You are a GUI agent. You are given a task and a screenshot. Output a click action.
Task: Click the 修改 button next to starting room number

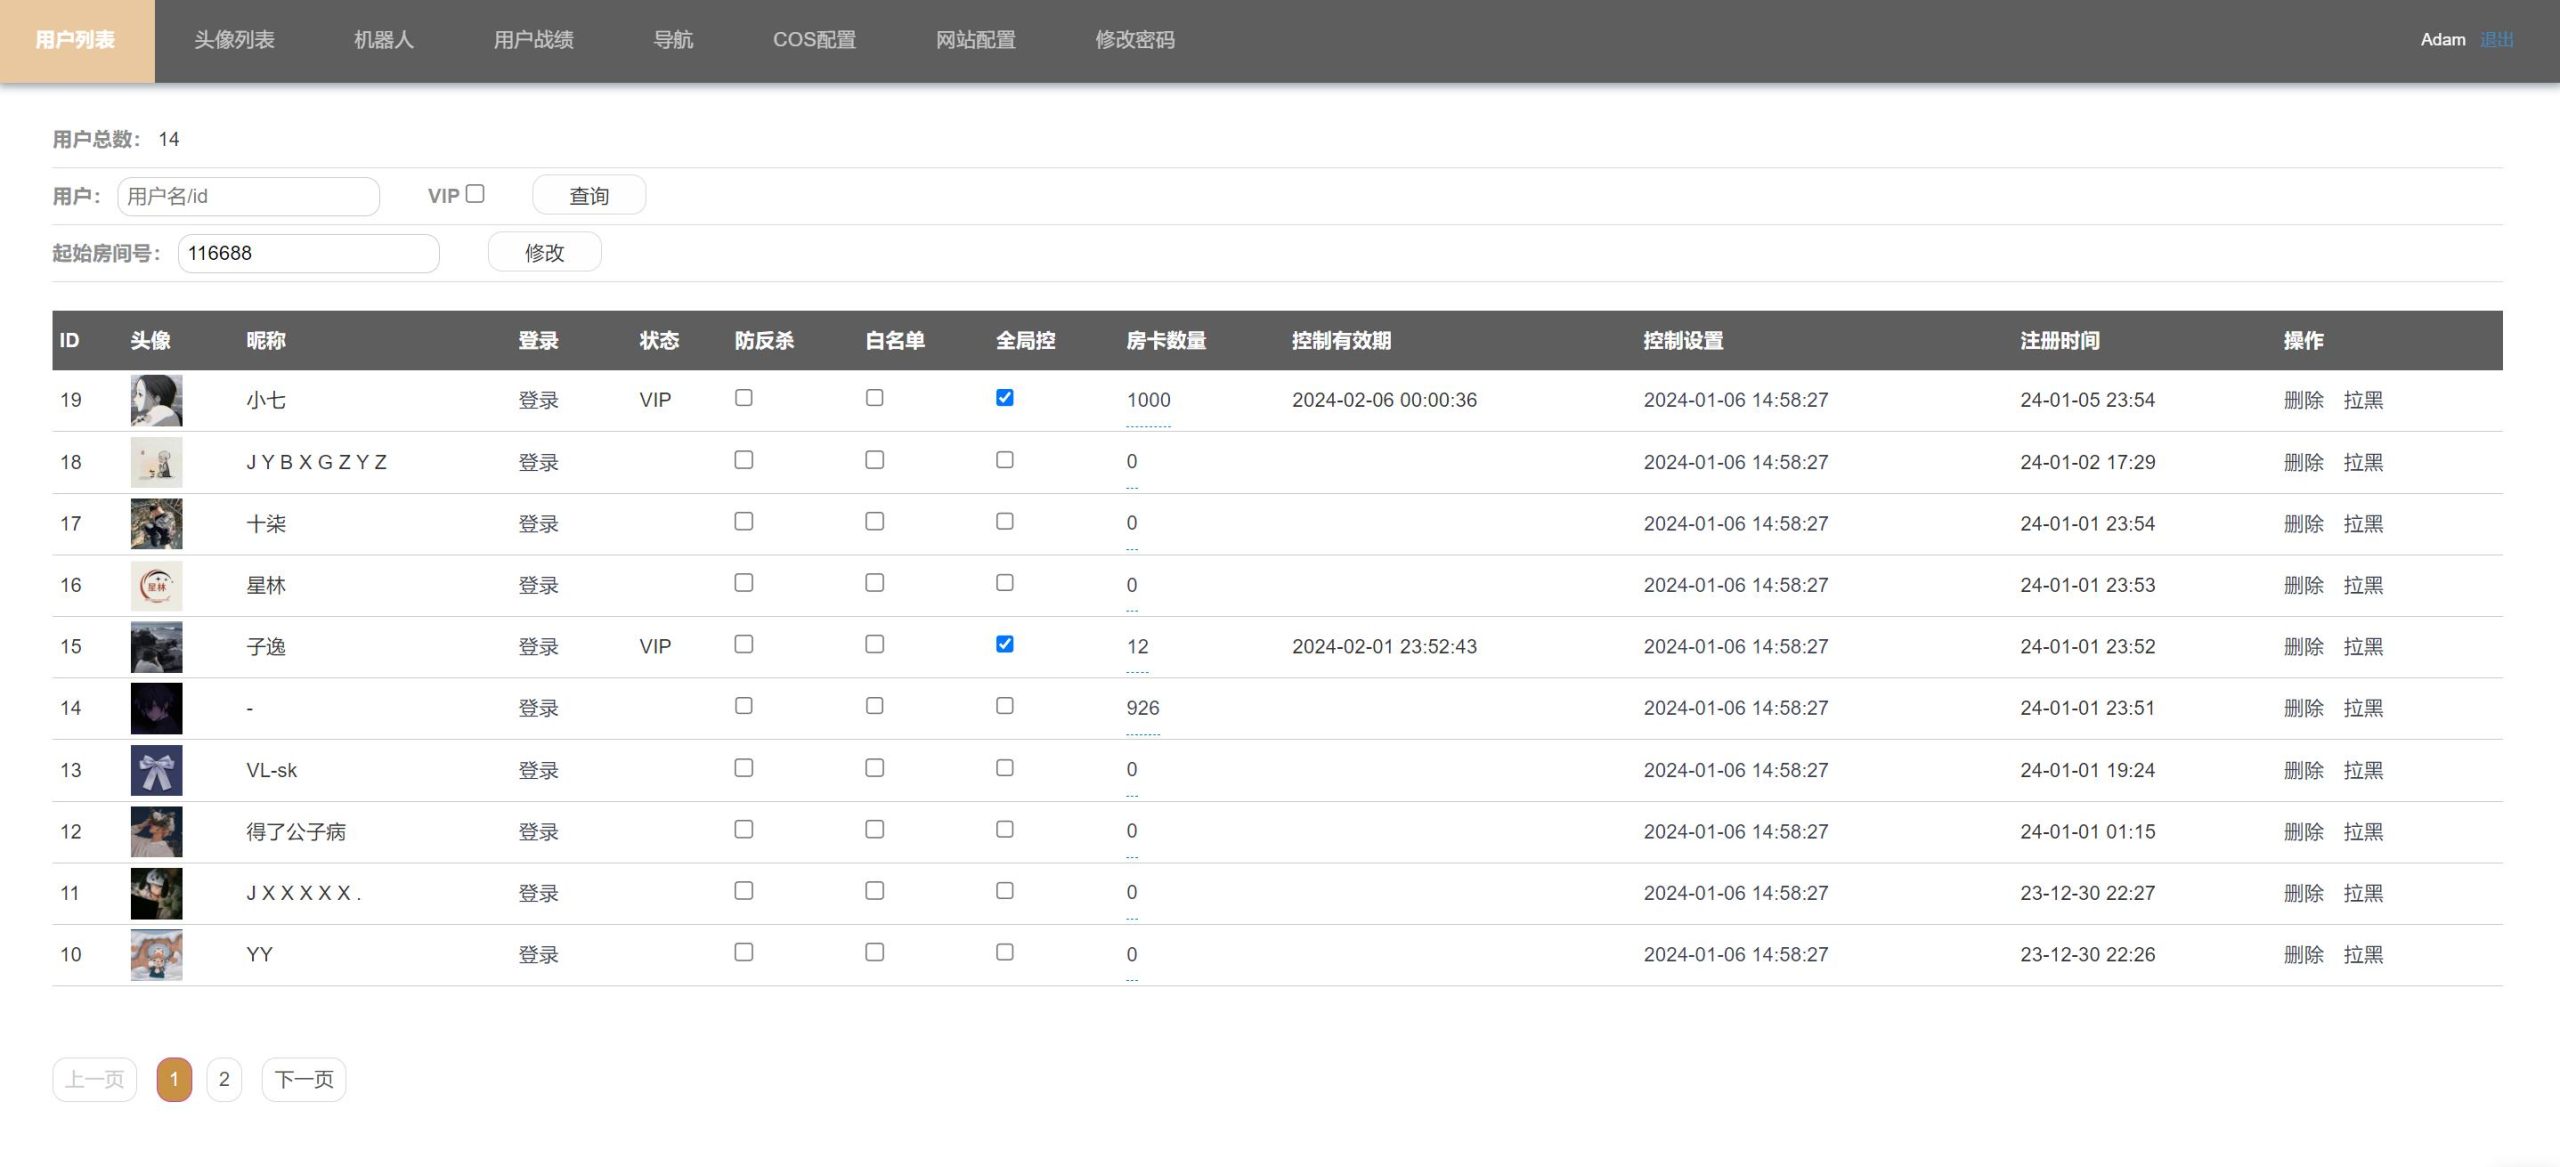point(544,252)
